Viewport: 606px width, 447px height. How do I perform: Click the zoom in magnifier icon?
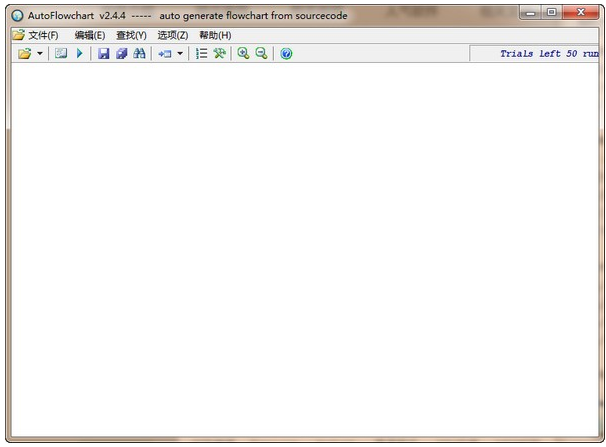[x=243, y=54]
